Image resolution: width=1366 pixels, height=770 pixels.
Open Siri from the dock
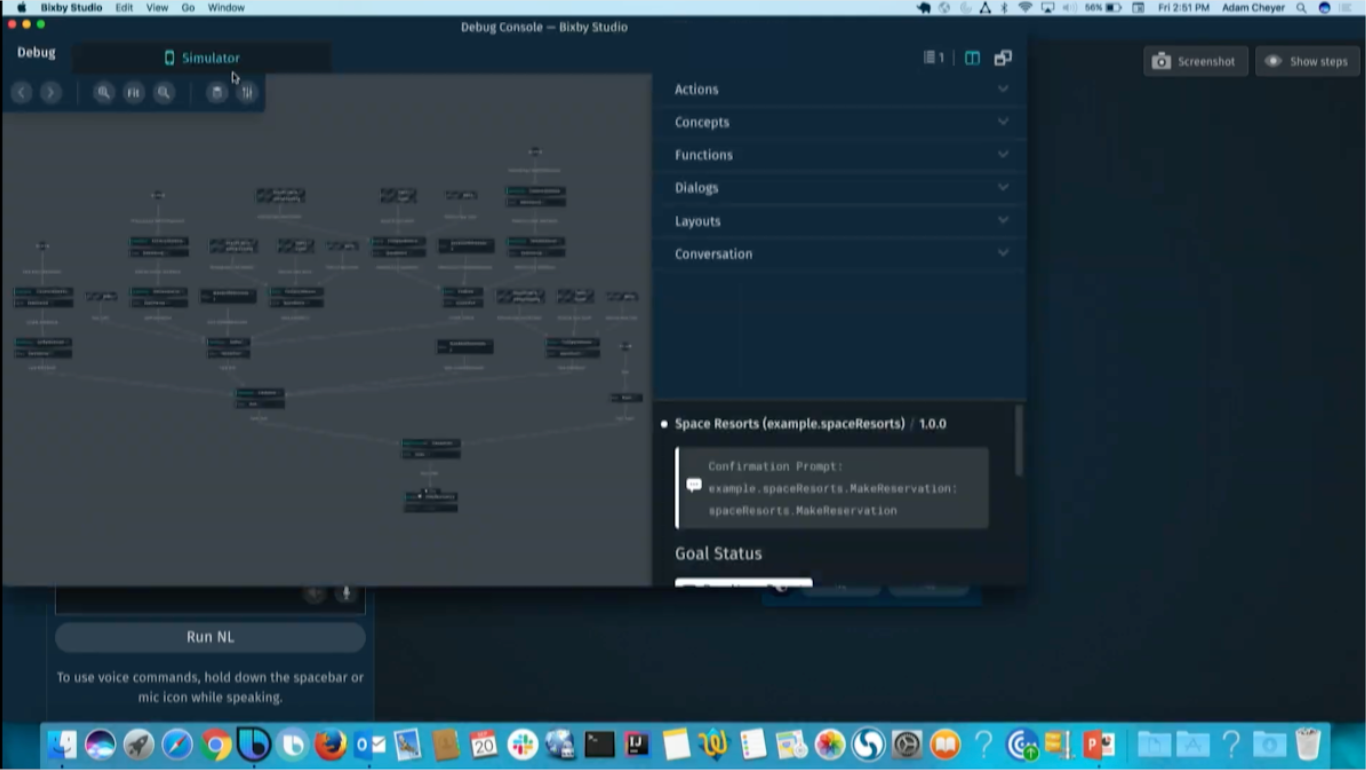coord(100,744)
